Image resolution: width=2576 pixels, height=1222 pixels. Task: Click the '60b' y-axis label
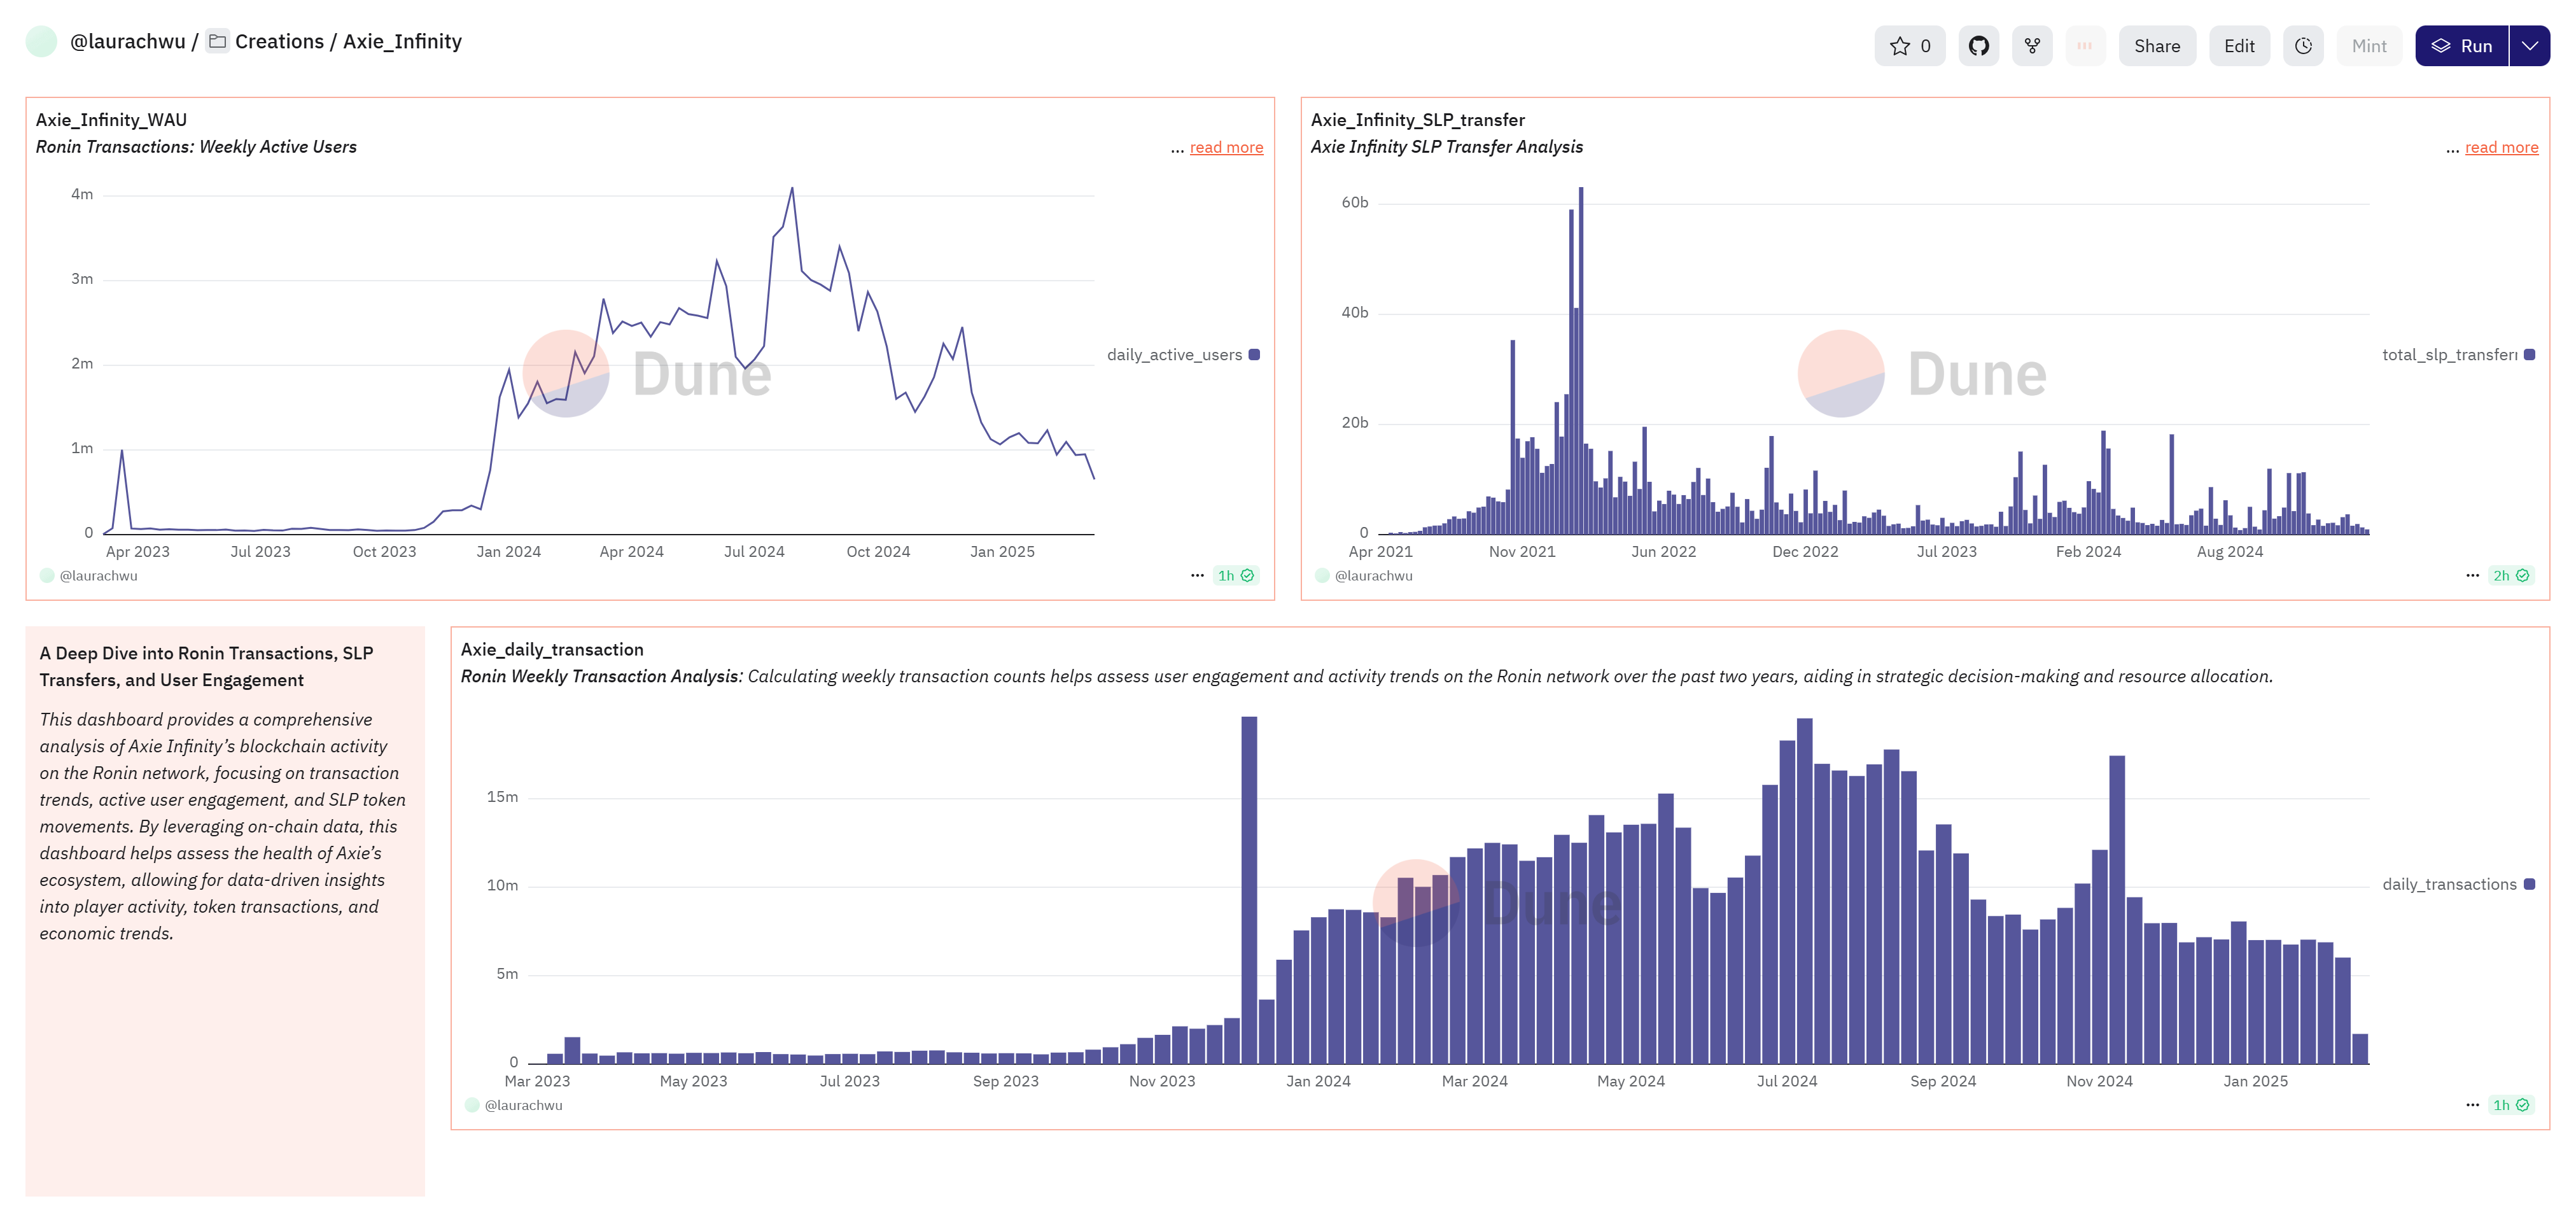[1354, 203]
